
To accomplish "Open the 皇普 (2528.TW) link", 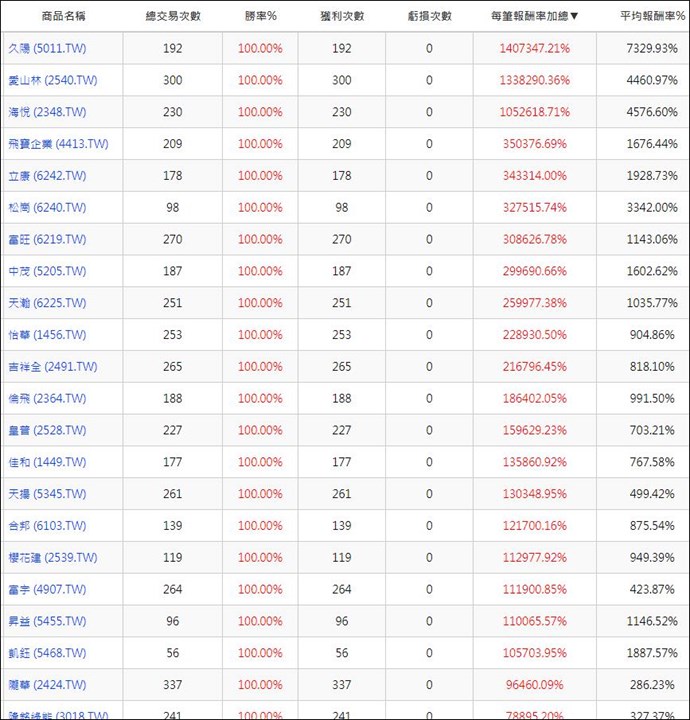I will click(46, 431).
